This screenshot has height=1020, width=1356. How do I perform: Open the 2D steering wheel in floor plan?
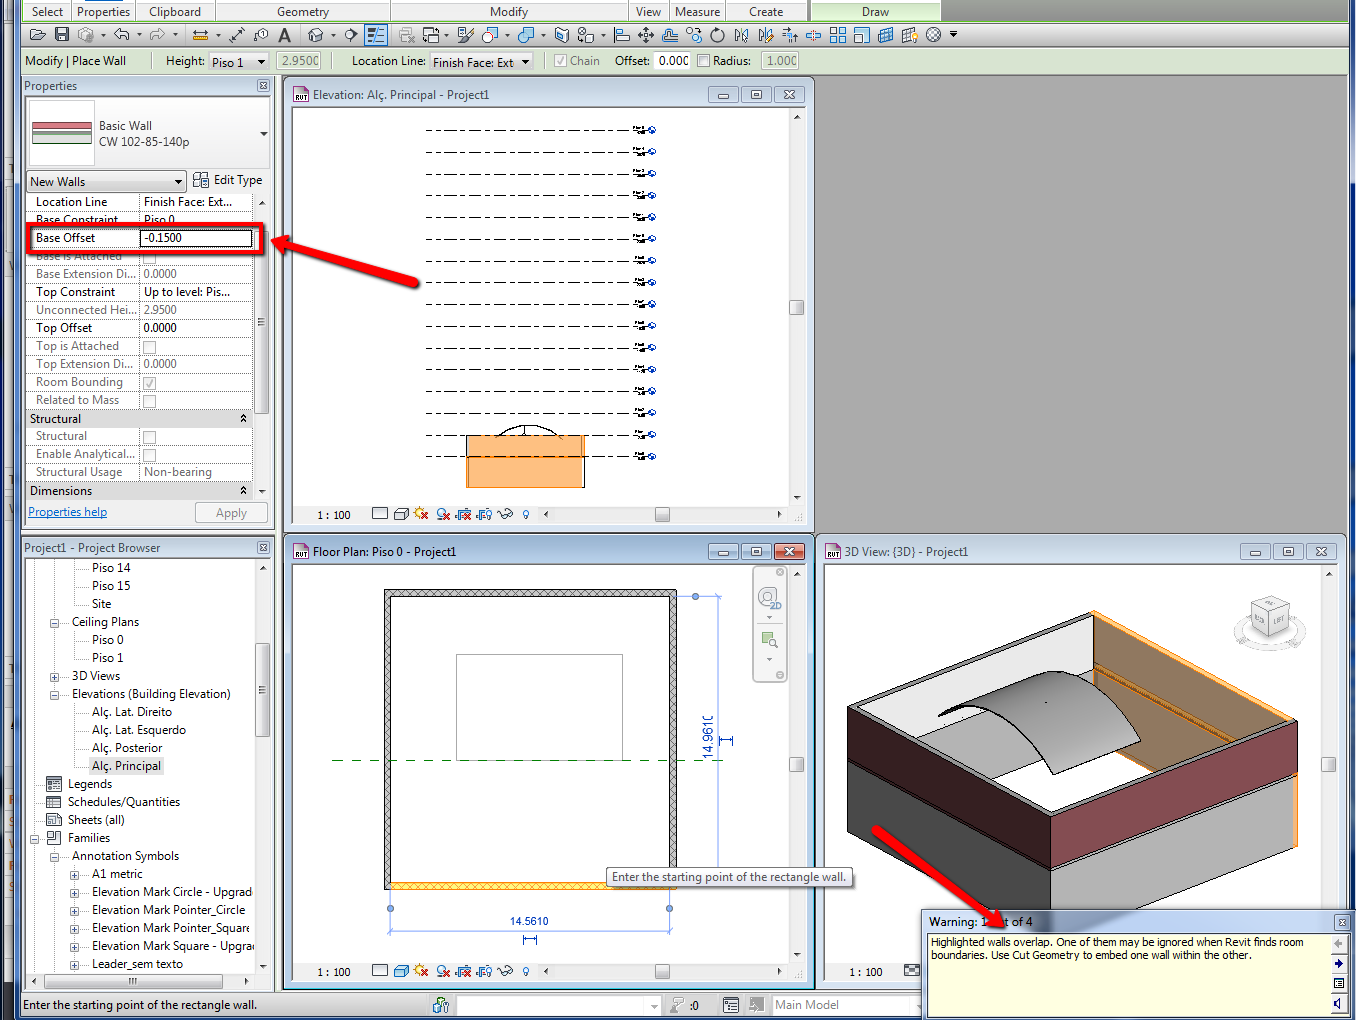click(x=768, y=598)
